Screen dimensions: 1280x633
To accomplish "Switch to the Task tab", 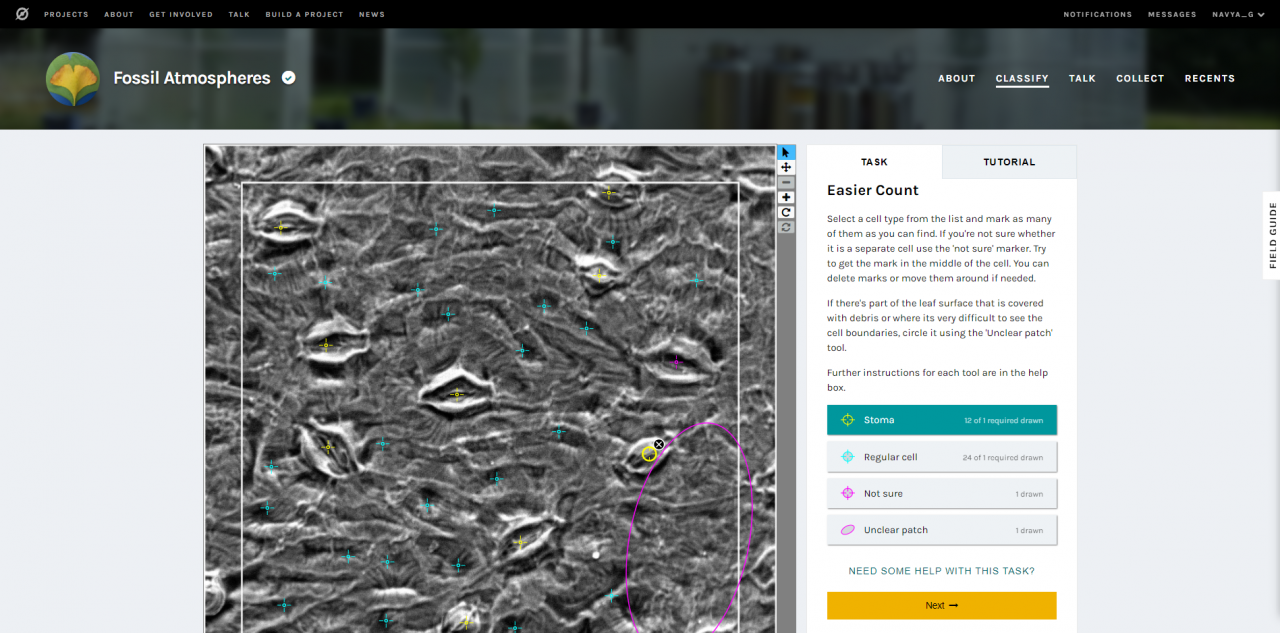I will 874,162.
